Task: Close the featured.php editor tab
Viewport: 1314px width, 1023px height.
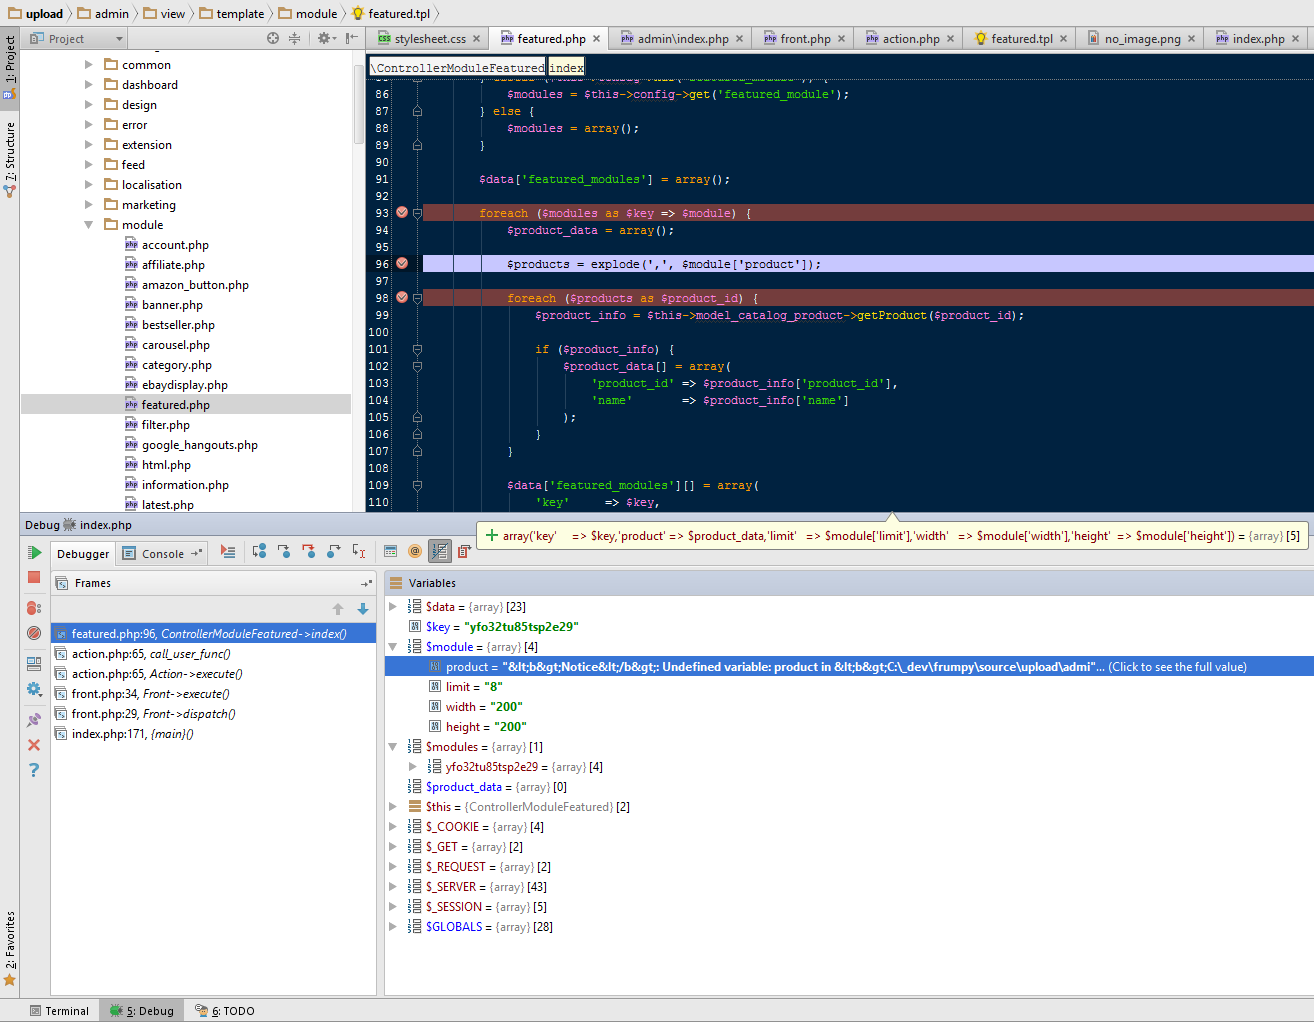Action: [597, 39]
